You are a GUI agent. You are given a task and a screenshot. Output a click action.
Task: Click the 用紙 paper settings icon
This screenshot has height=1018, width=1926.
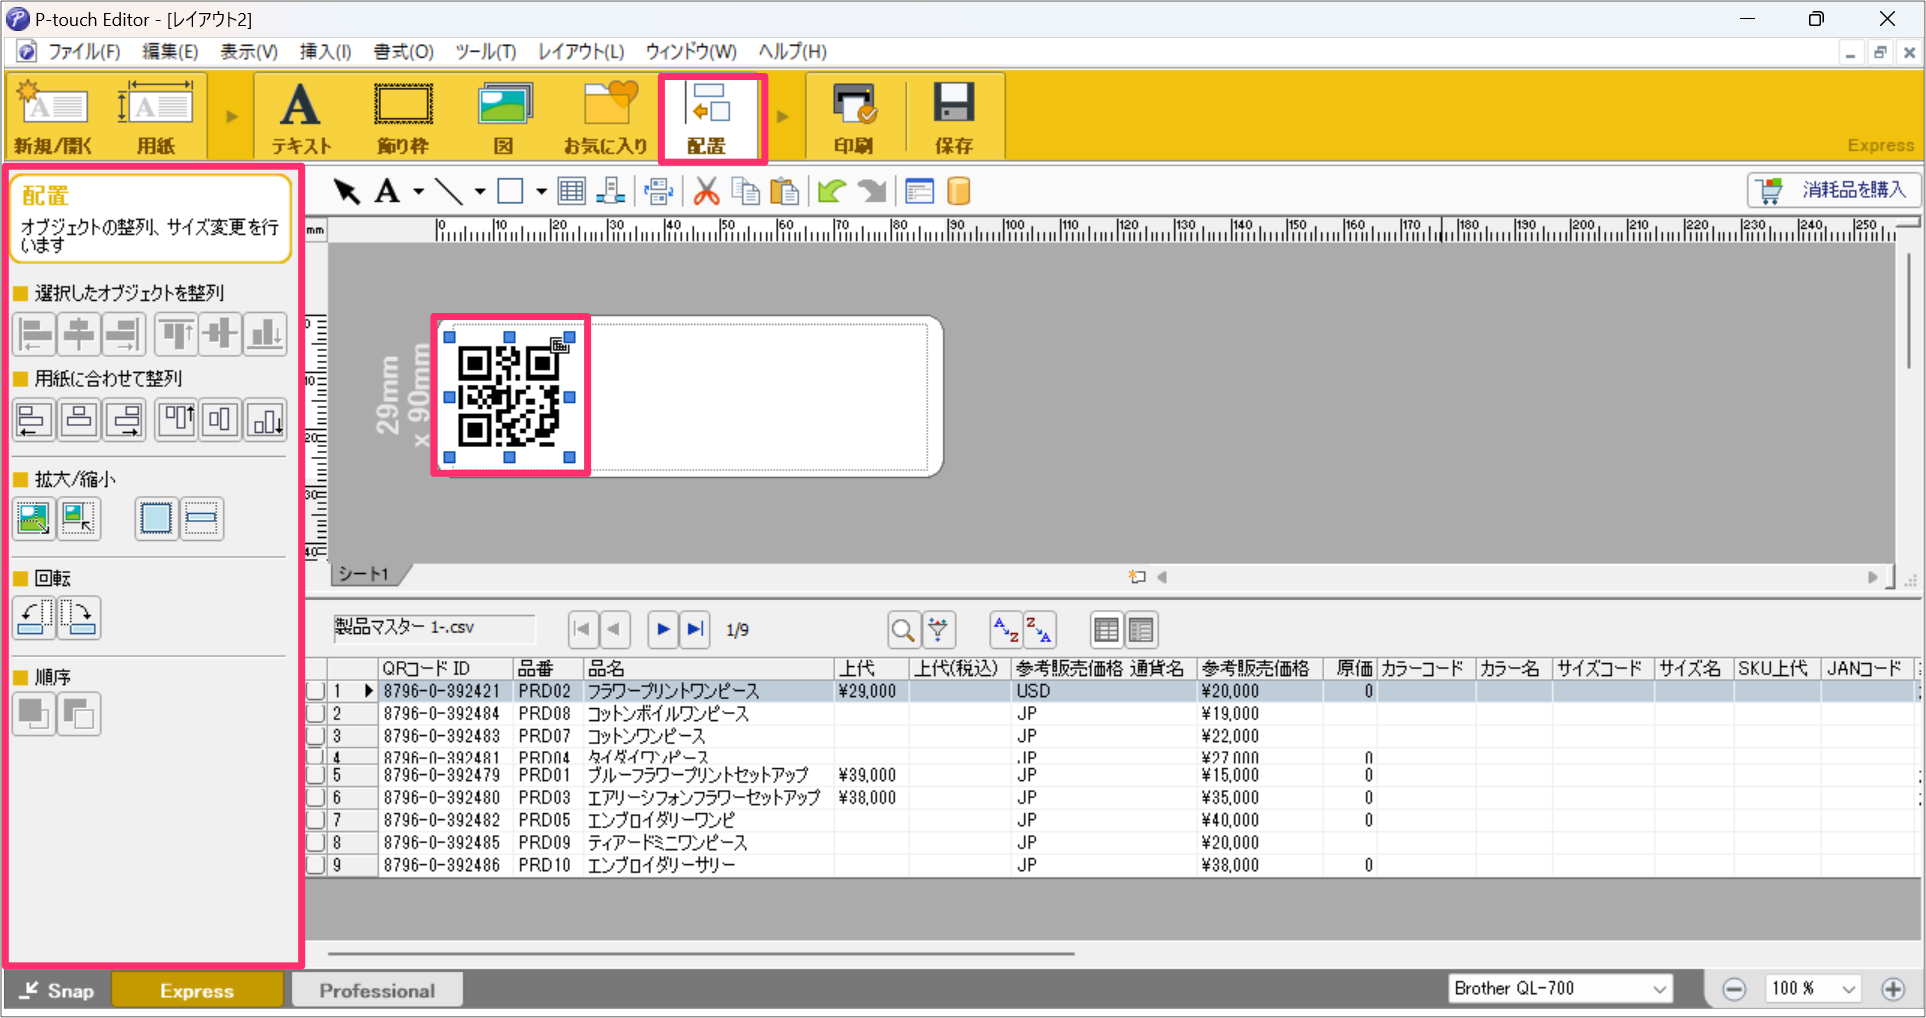(155, 117)
